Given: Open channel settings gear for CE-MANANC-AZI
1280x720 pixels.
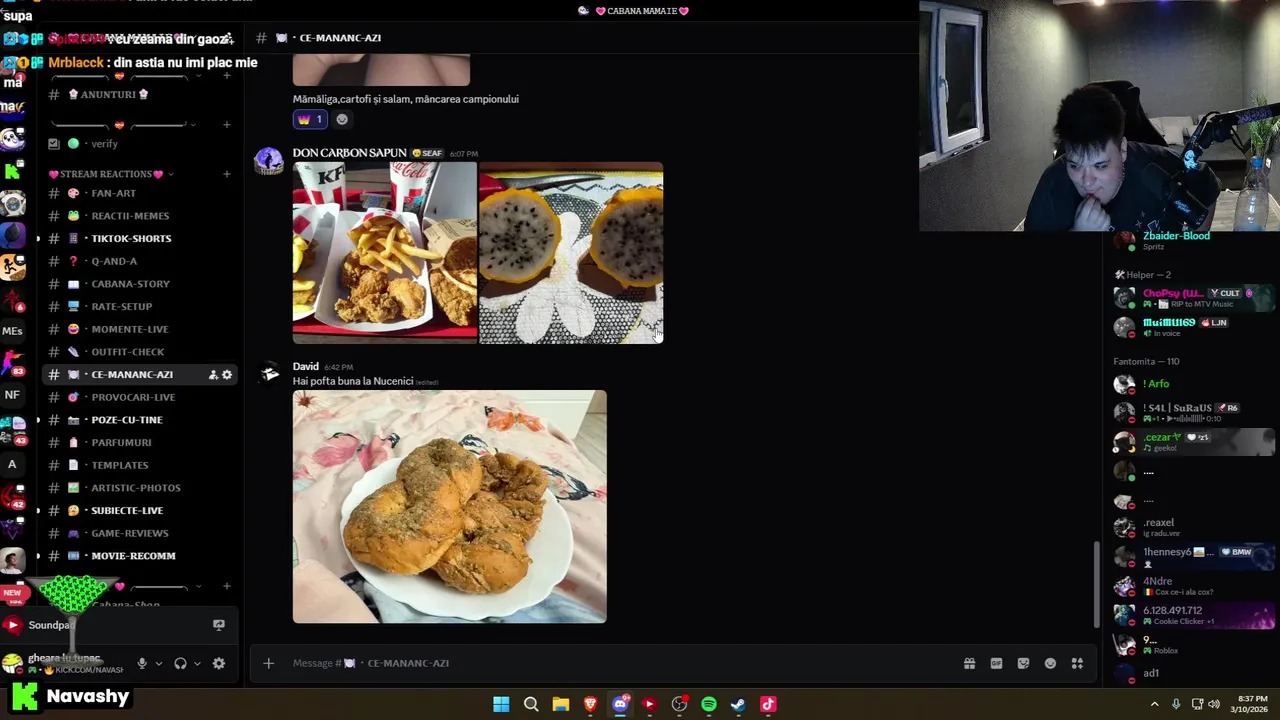Looking at the screenshot, I should (x=227, y=375).
